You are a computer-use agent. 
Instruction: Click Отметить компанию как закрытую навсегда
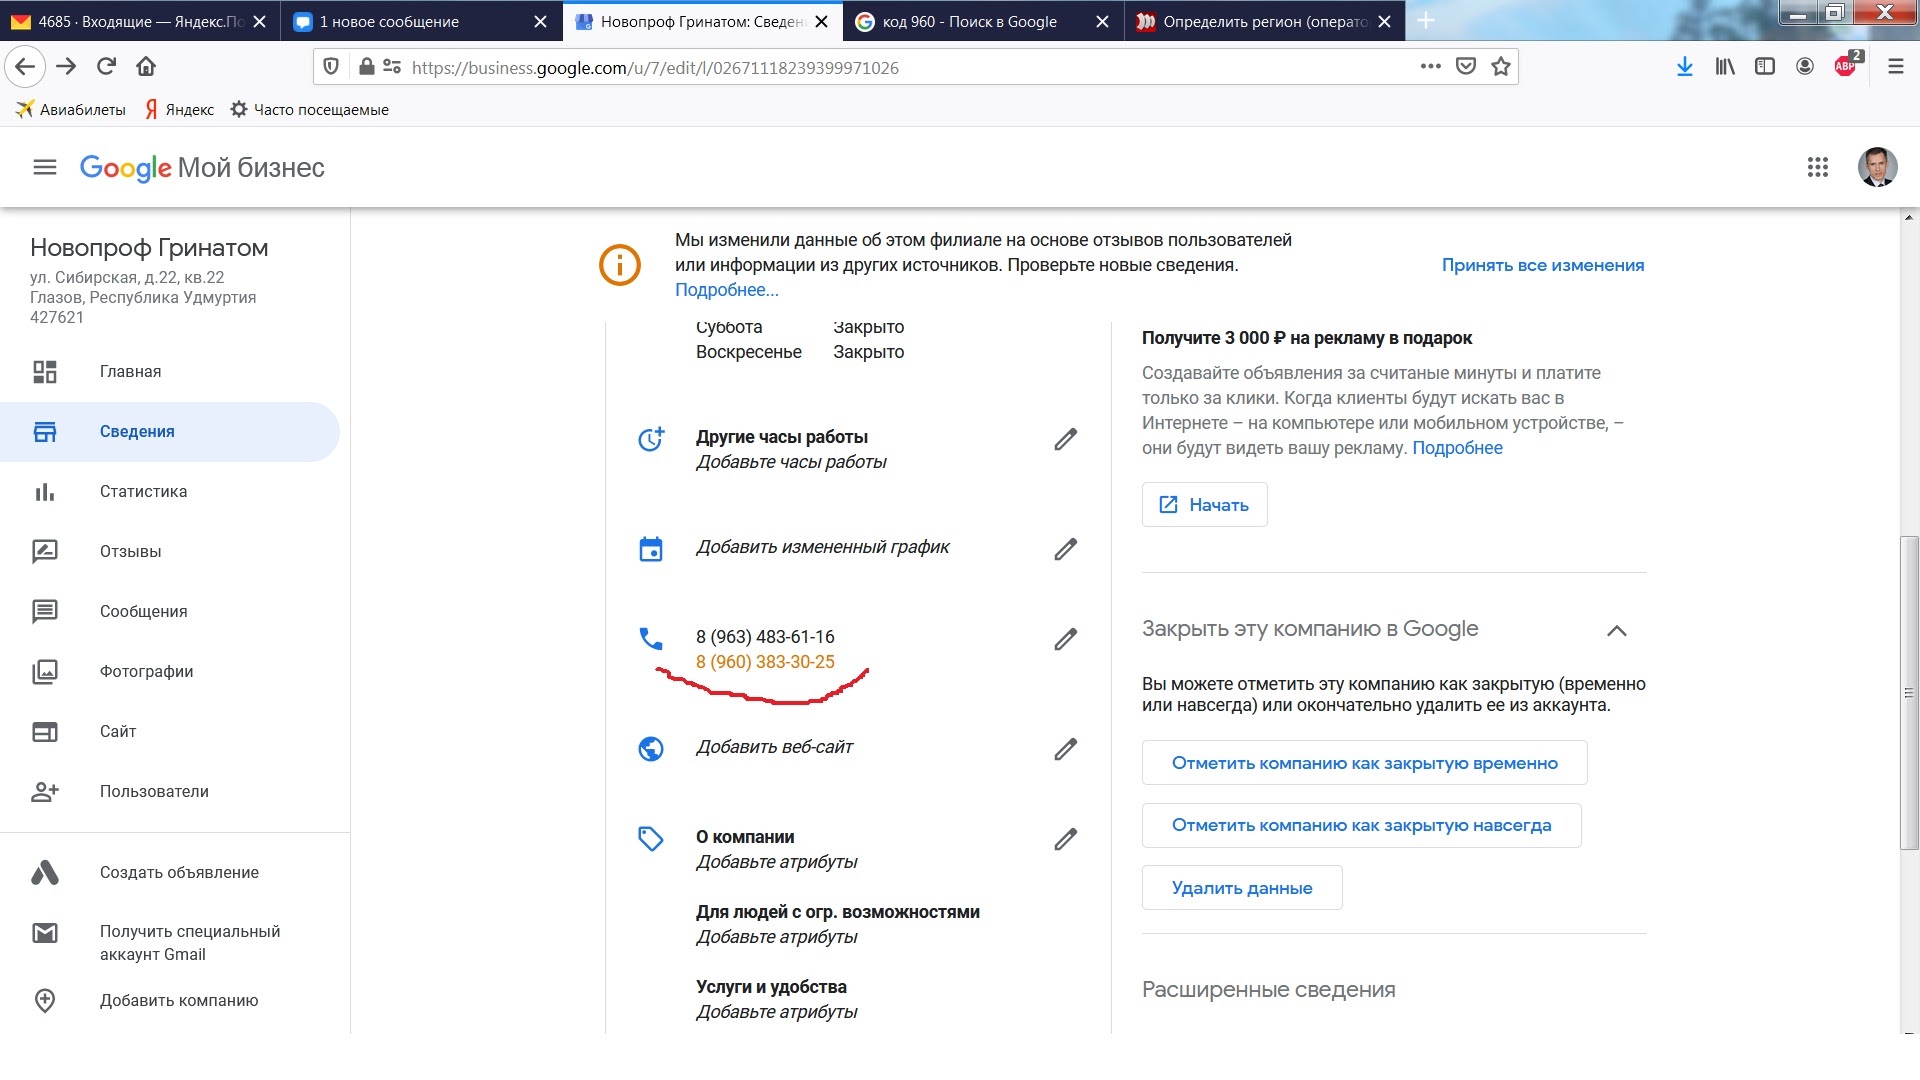click(1361, 825)
